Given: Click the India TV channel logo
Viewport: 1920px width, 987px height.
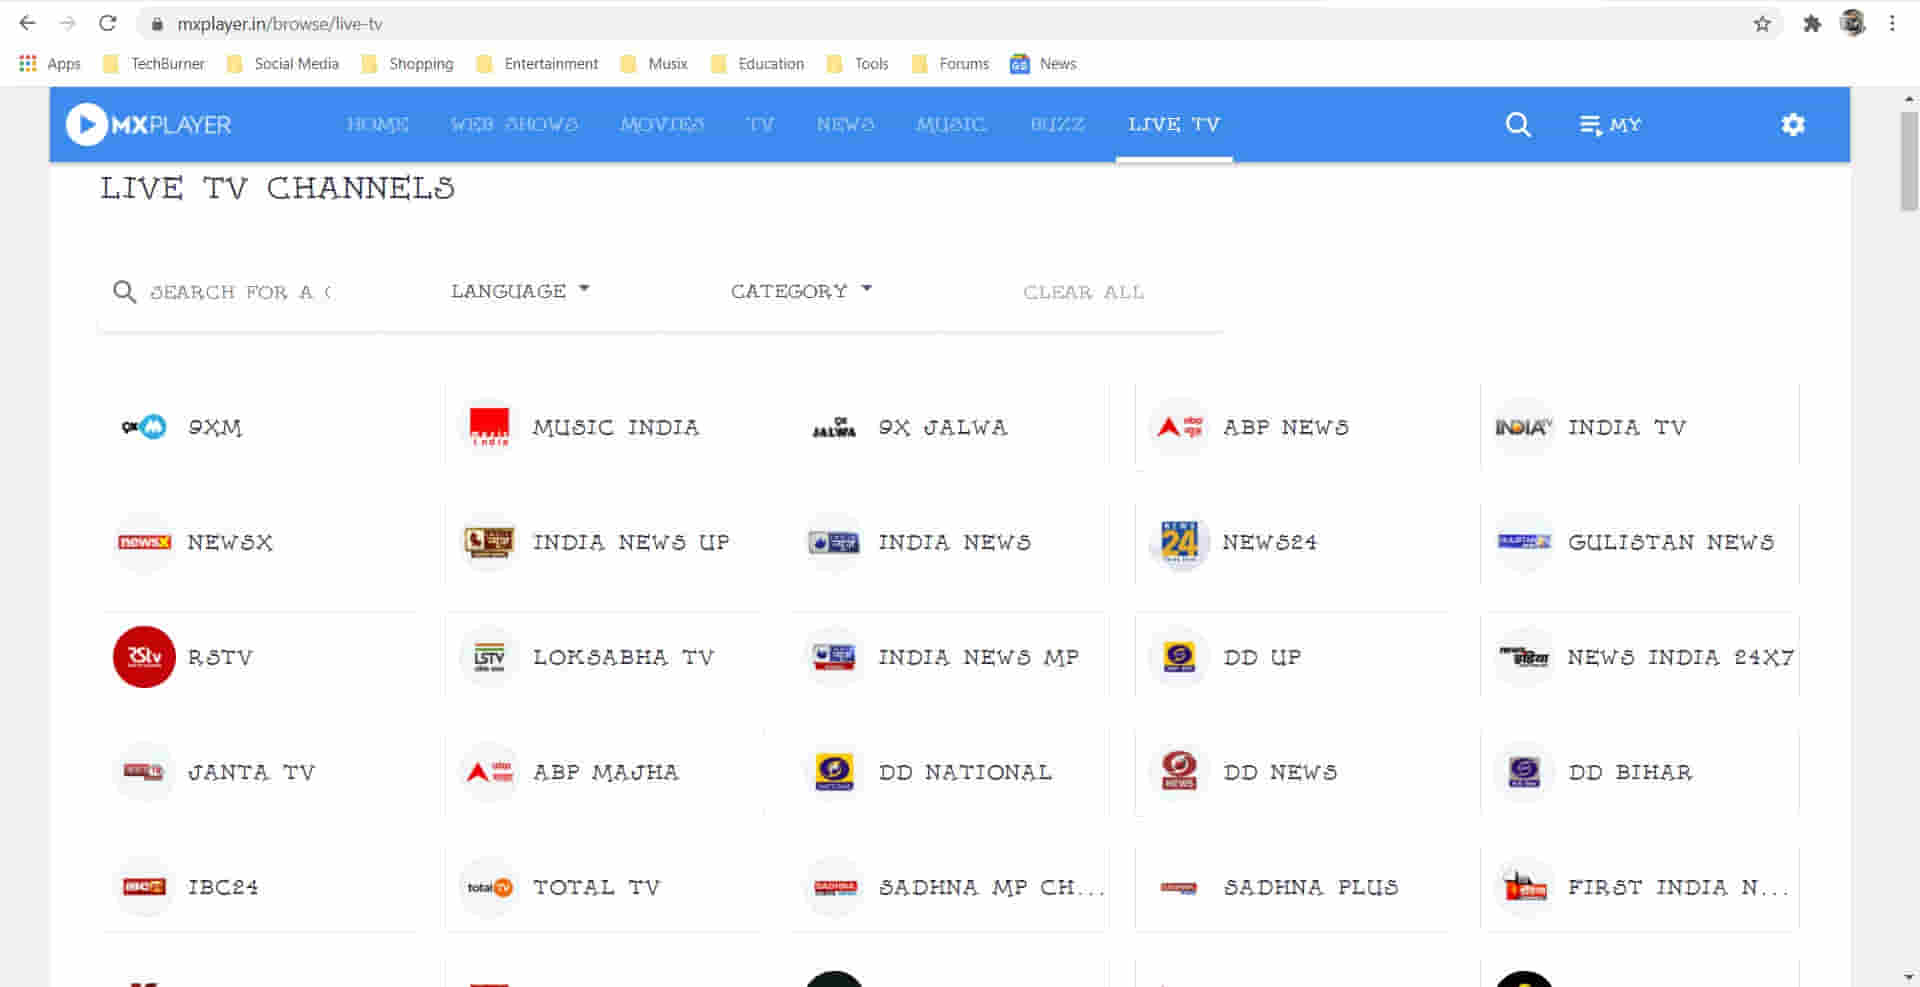Looking at the screenshot, I should [x=1524, y=427].
